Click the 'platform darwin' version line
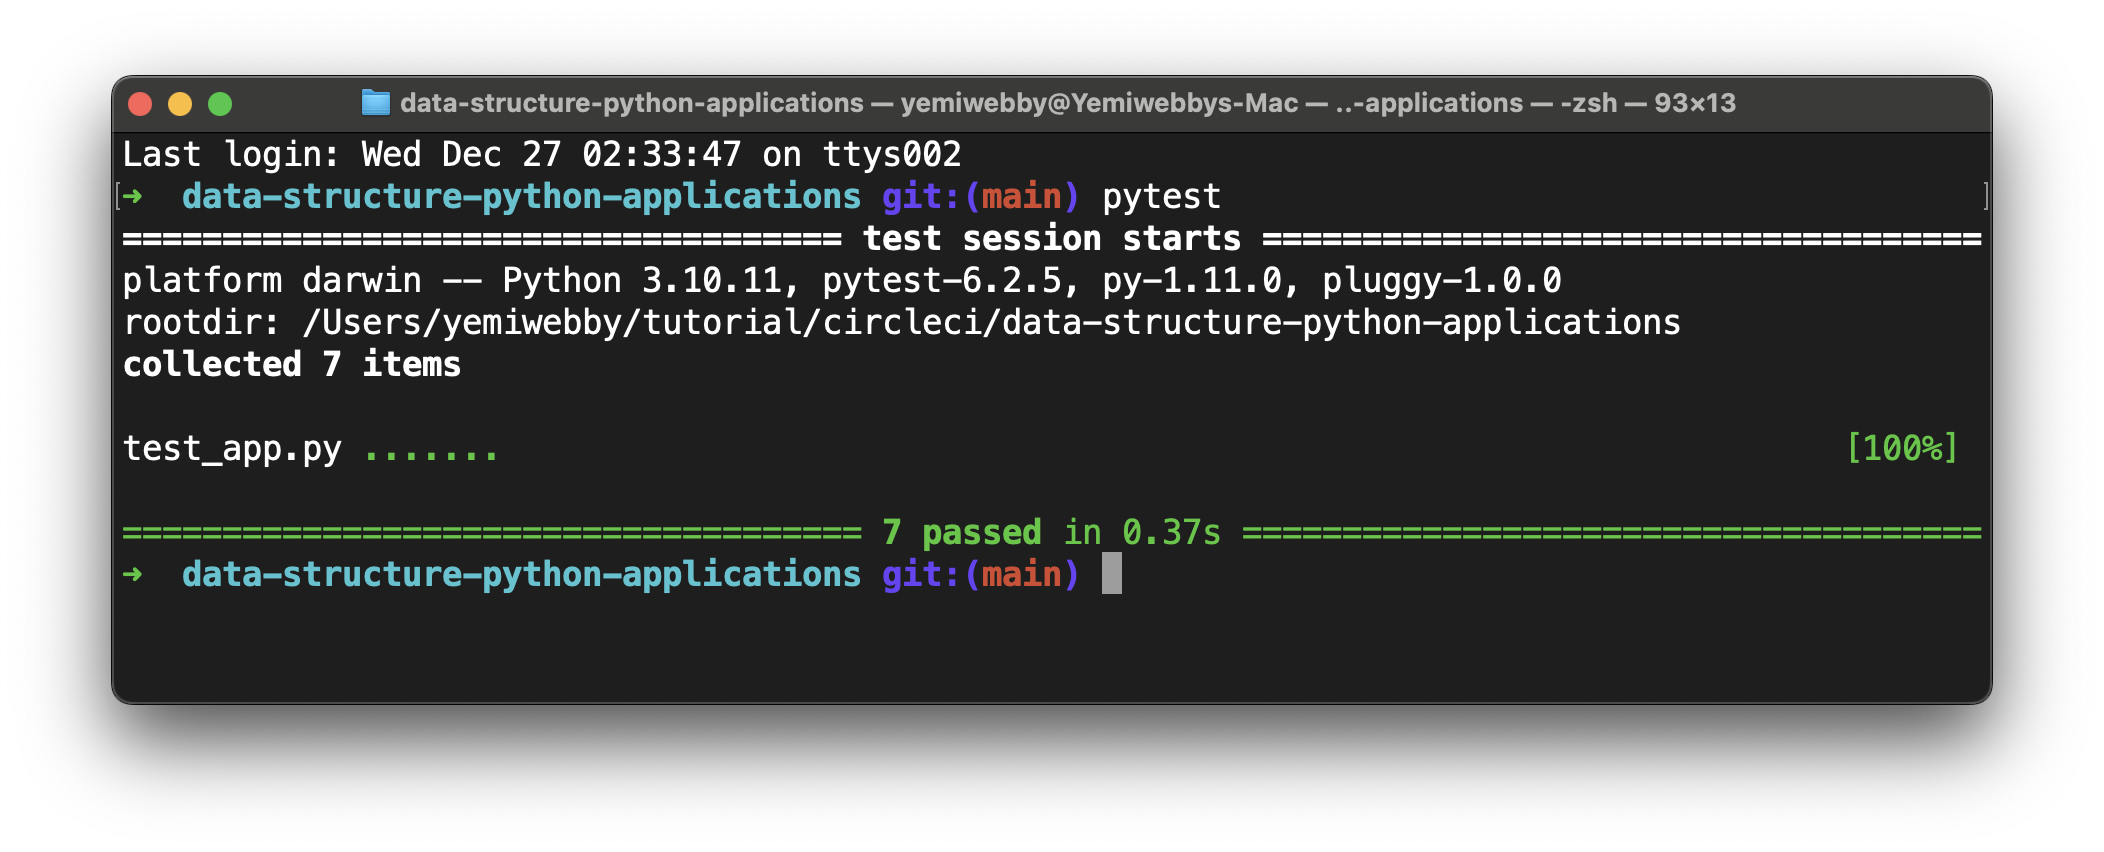Screen dimensions: 2104x852 tap(842, 281)
